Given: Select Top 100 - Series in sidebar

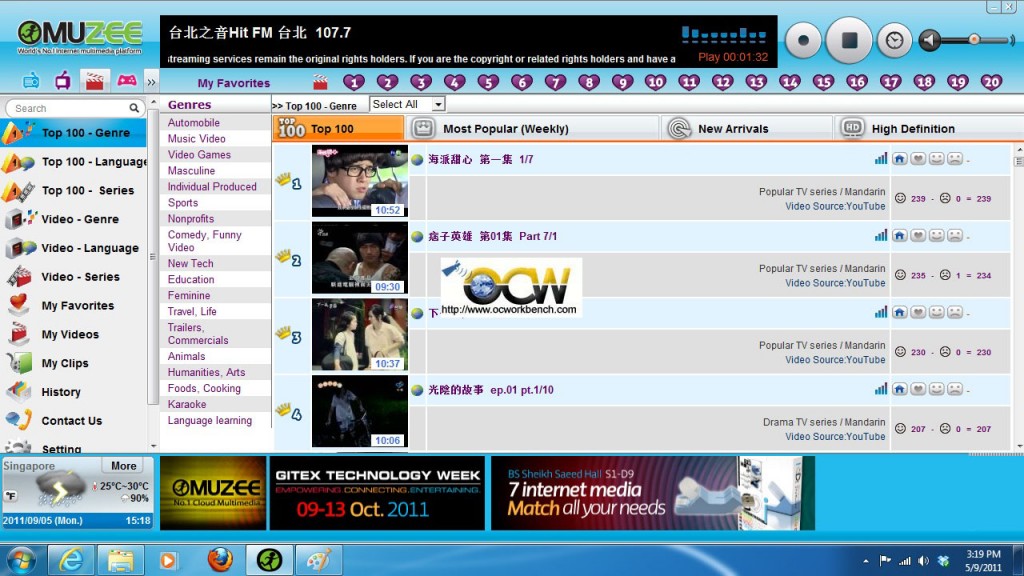Looking at the screenshot, I should [x=74, y=190].
